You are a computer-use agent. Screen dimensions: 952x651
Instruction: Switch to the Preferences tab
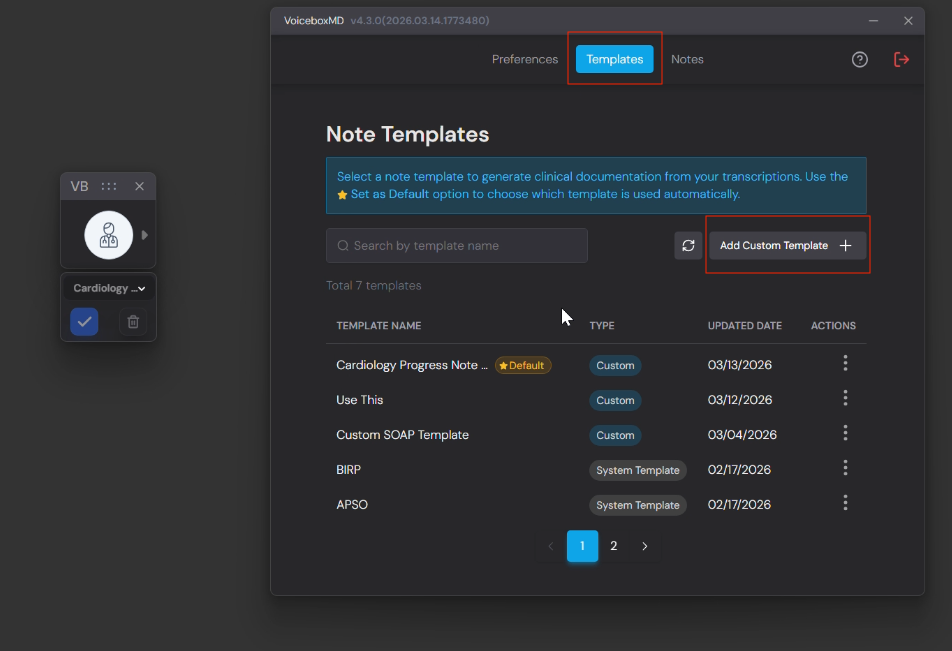524,60
